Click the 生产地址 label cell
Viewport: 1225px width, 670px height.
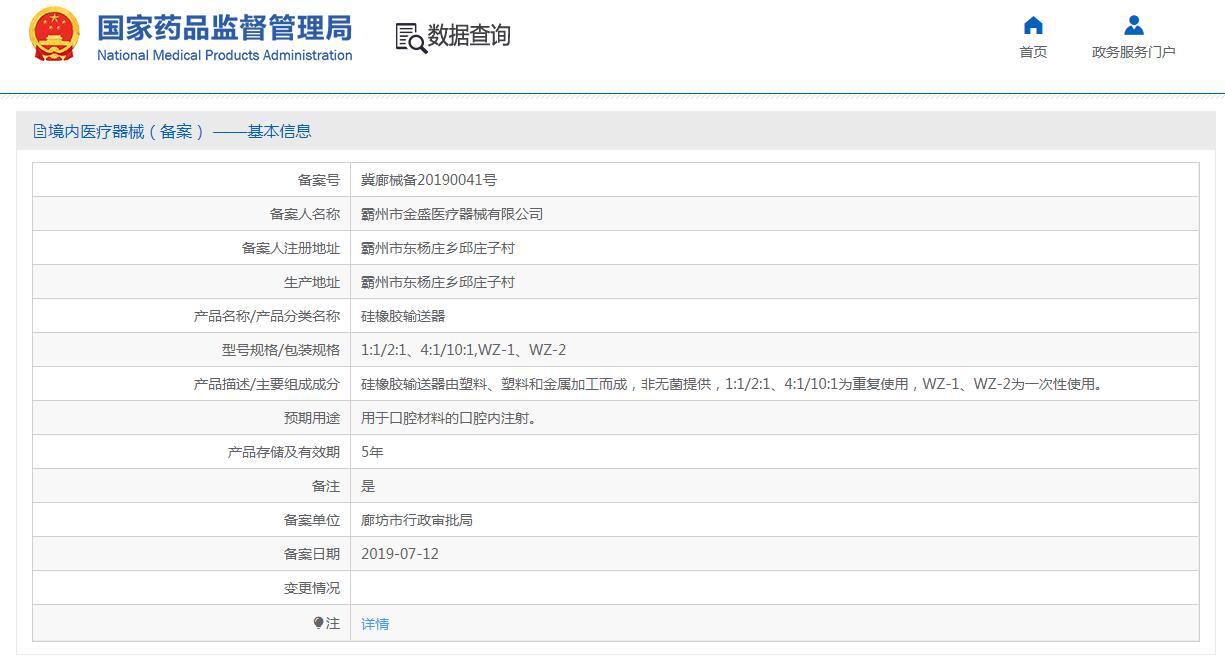coord(192,282)
